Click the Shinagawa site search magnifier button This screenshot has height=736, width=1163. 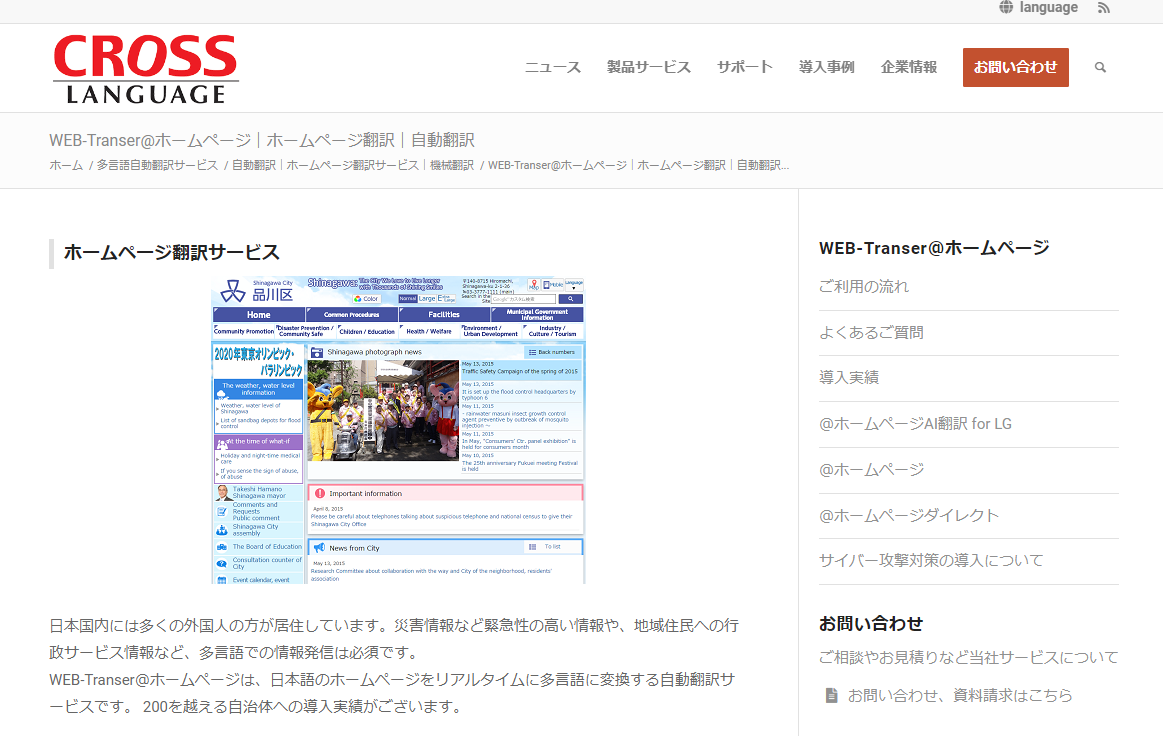click(x=571, y=299)
